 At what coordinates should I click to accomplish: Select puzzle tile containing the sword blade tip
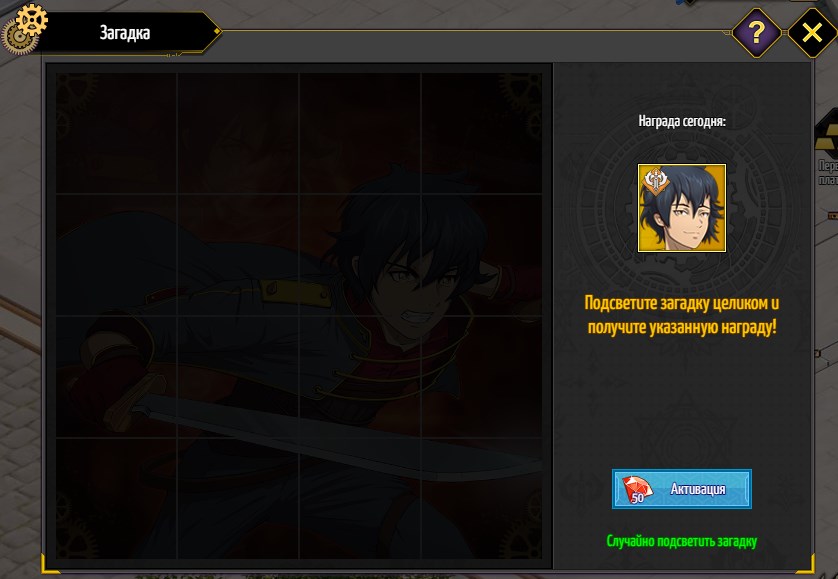coord(482,499)
